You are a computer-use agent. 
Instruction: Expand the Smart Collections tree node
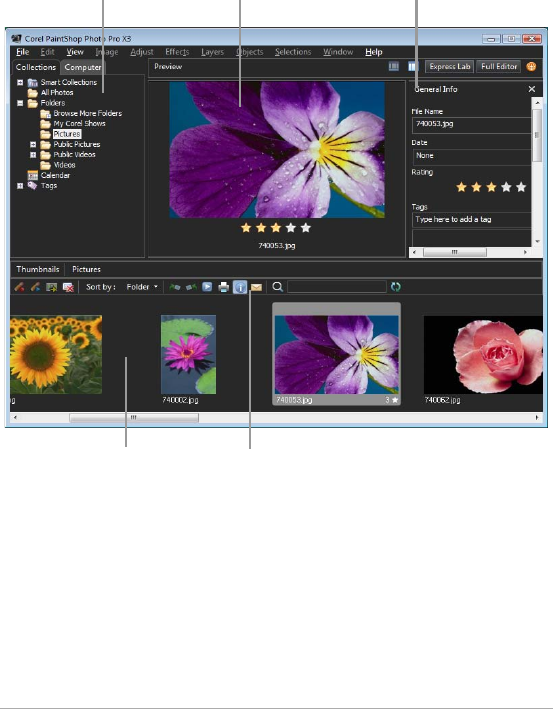point(20,82)
